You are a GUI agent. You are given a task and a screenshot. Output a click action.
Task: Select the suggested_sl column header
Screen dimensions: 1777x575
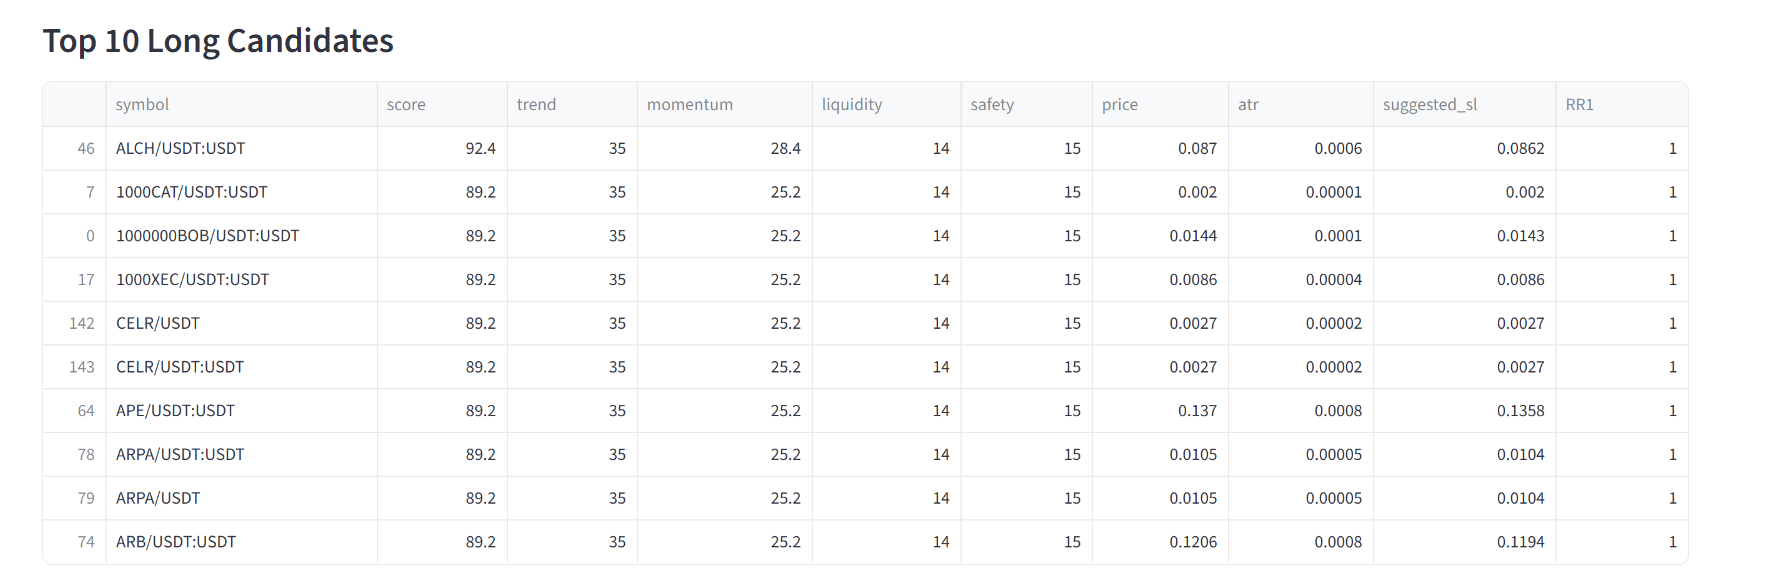click(1429, 104)
